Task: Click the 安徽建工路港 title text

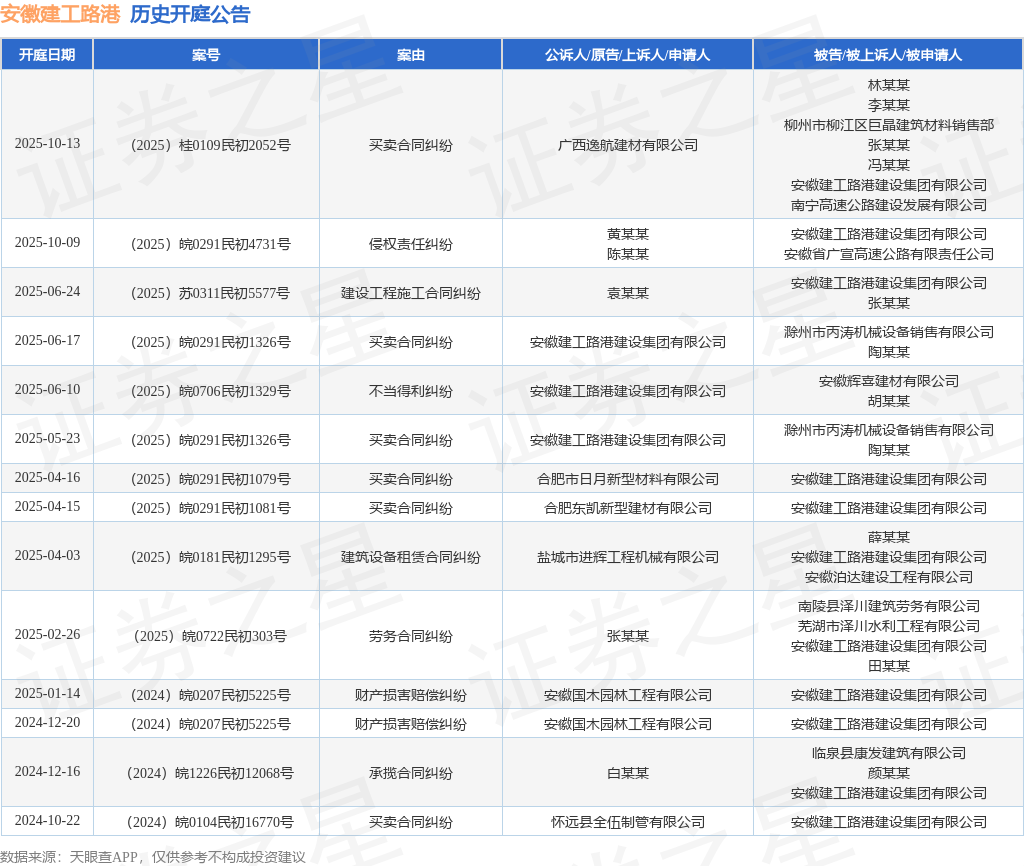Action: (x=60, y=14)
